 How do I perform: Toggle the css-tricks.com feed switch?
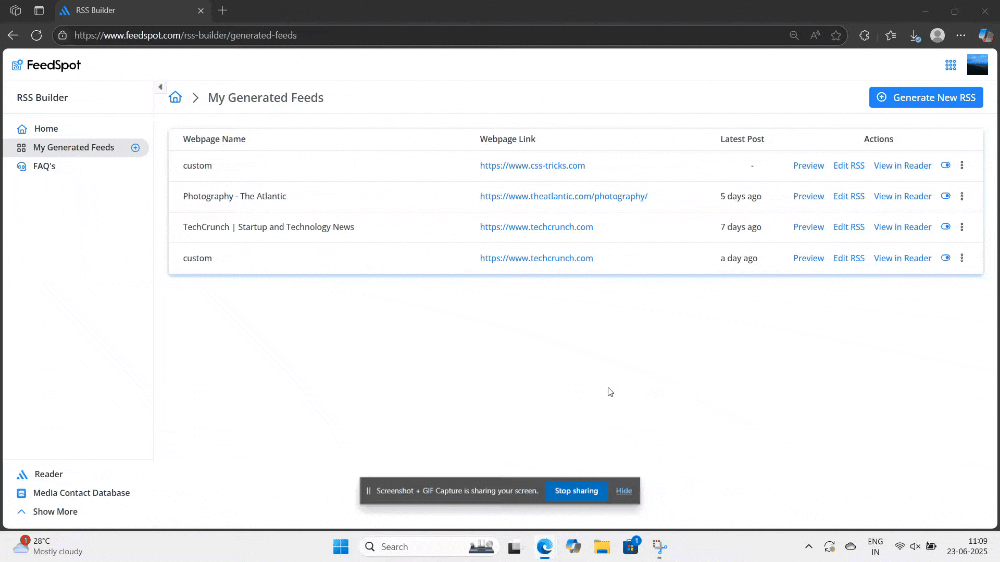click(946, 166)
